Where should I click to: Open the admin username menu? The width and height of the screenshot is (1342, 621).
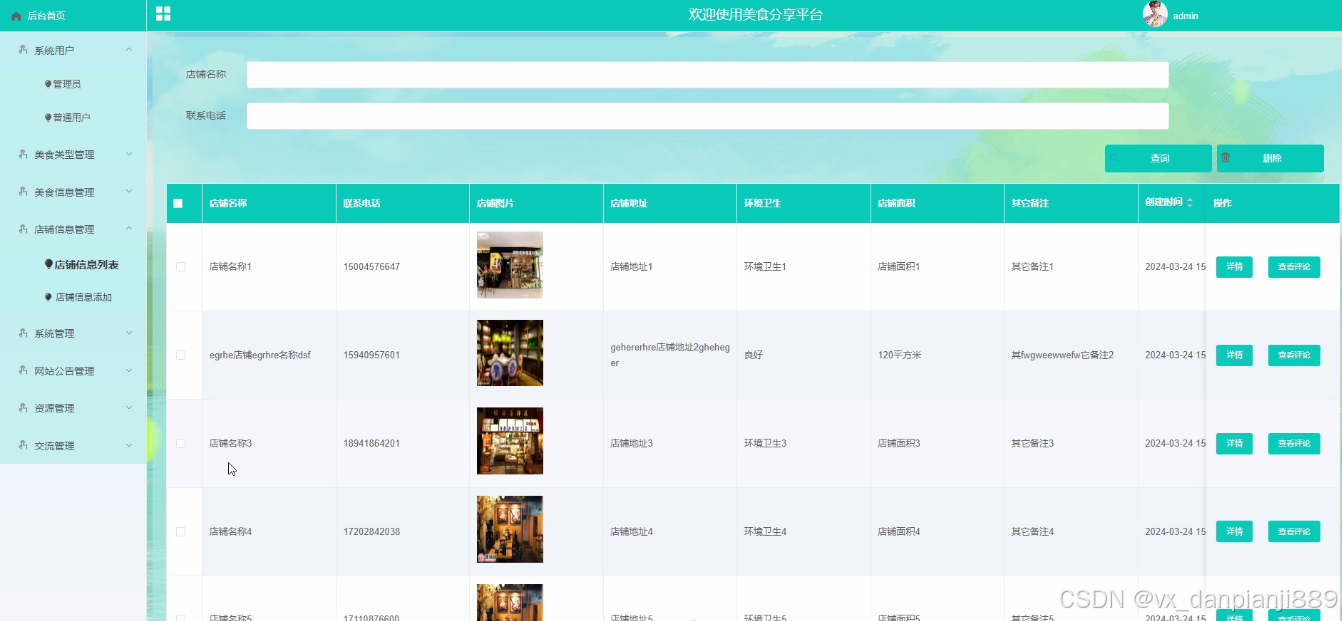point(1186,16)
